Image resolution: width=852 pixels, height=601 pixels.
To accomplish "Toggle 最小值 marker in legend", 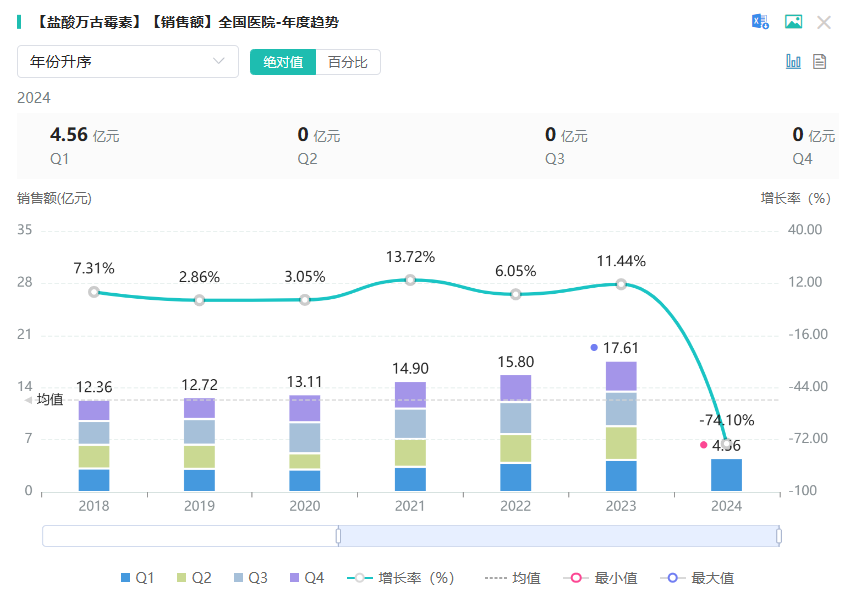I will (x=600, y=578).
